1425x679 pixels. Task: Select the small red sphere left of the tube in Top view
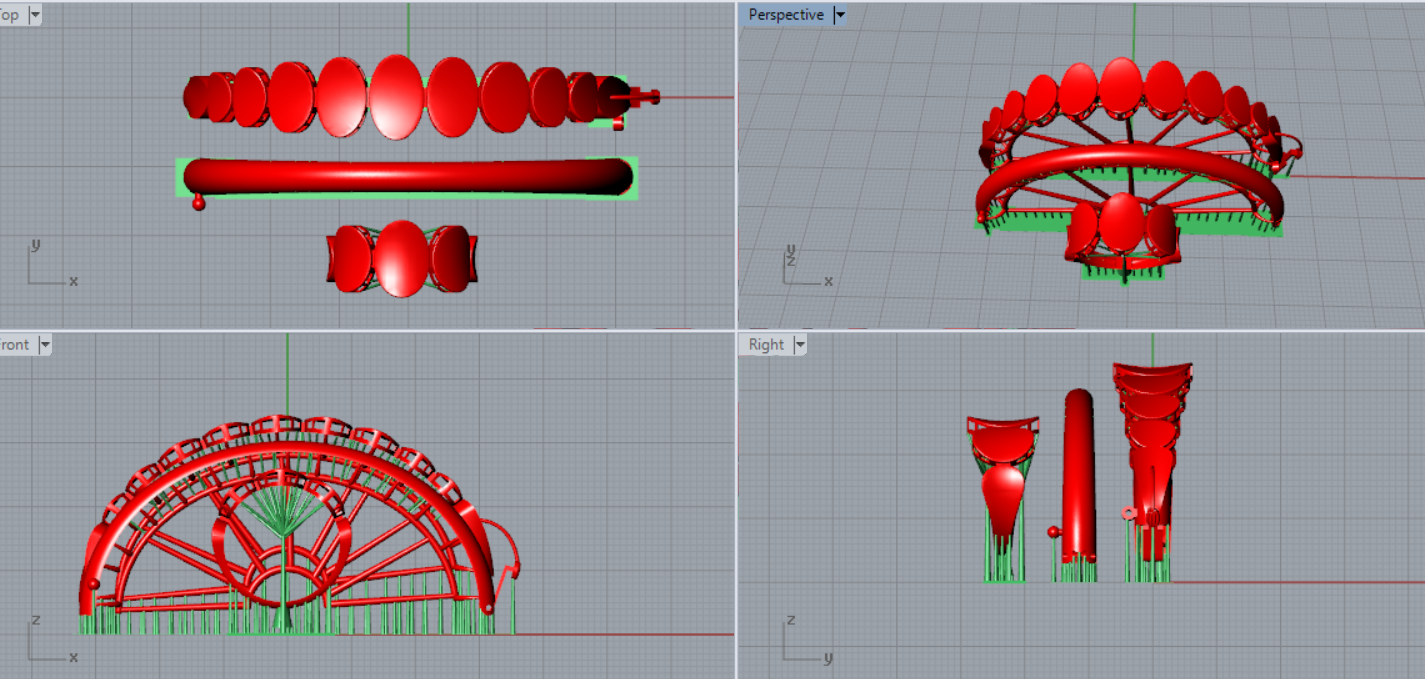click(x=199, y=204)
